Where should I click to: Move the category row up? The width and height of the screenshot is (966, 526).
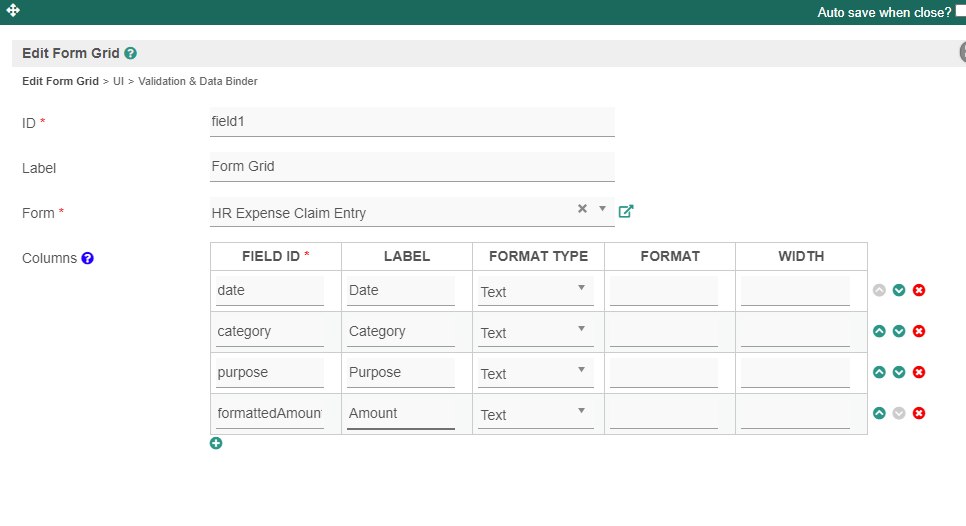(879, 331)
